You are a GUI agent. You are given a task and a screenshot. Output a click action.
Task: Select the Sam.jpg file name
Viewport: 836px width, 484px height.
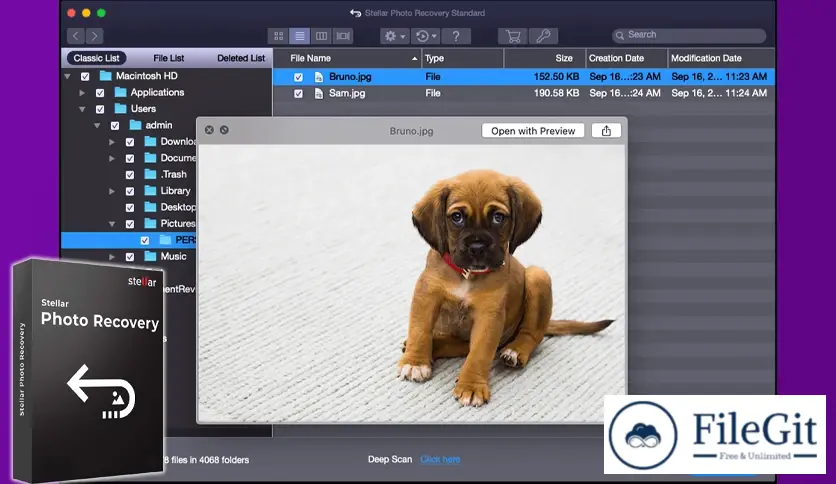(347, 93)
